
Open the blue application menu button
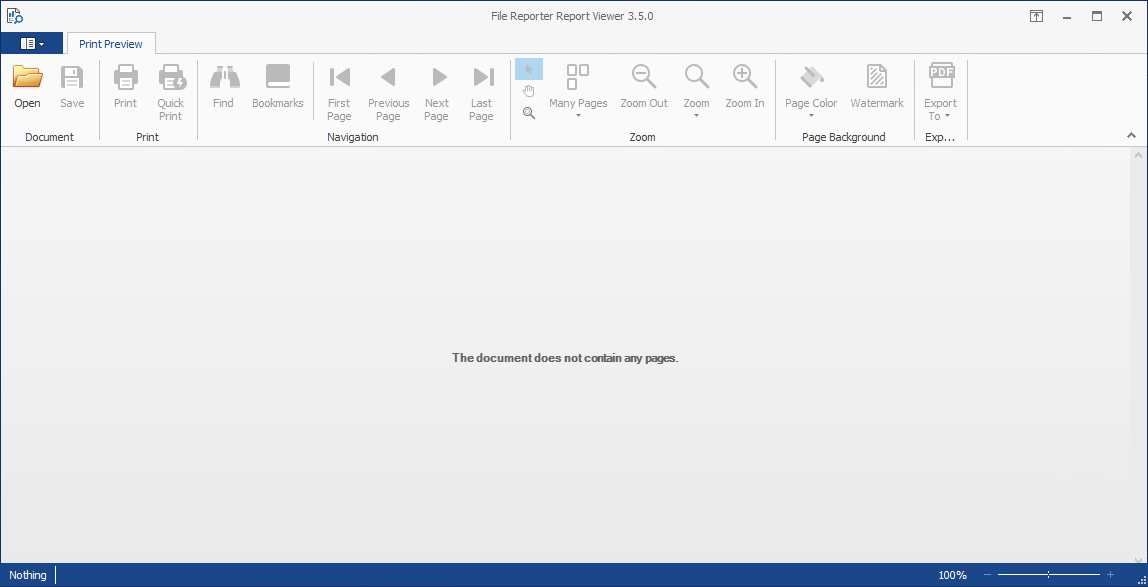click(31, 44)
